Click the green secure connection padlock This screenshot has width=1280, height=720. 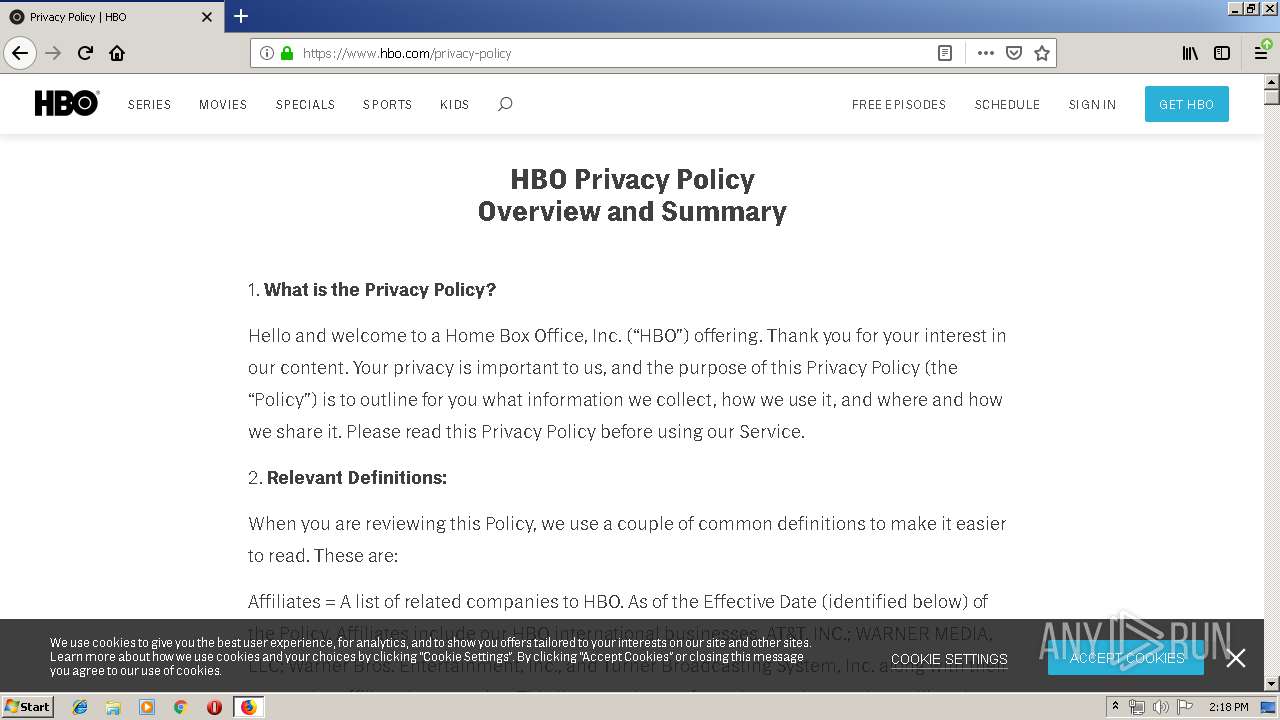[287, 53]
